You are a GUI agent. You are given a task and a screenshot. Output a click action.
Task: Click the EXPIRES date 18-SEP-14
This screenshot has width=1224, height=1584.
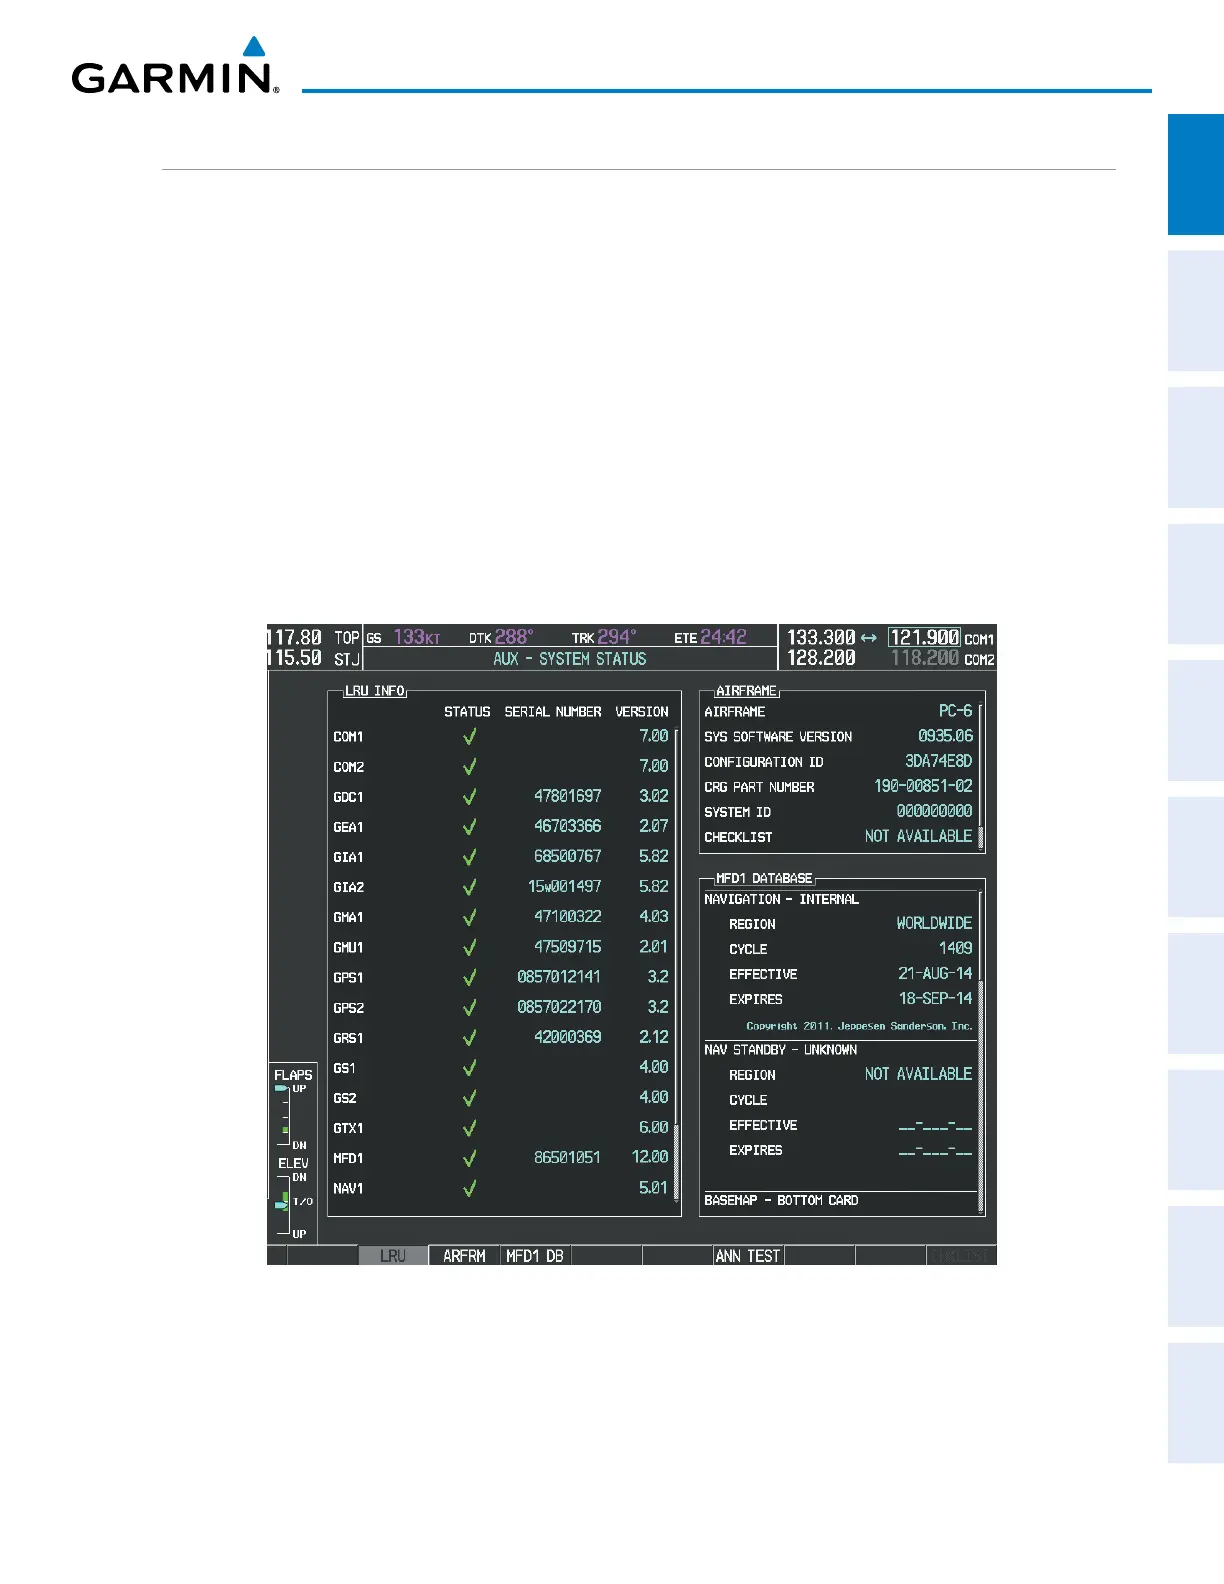point(936,998)
